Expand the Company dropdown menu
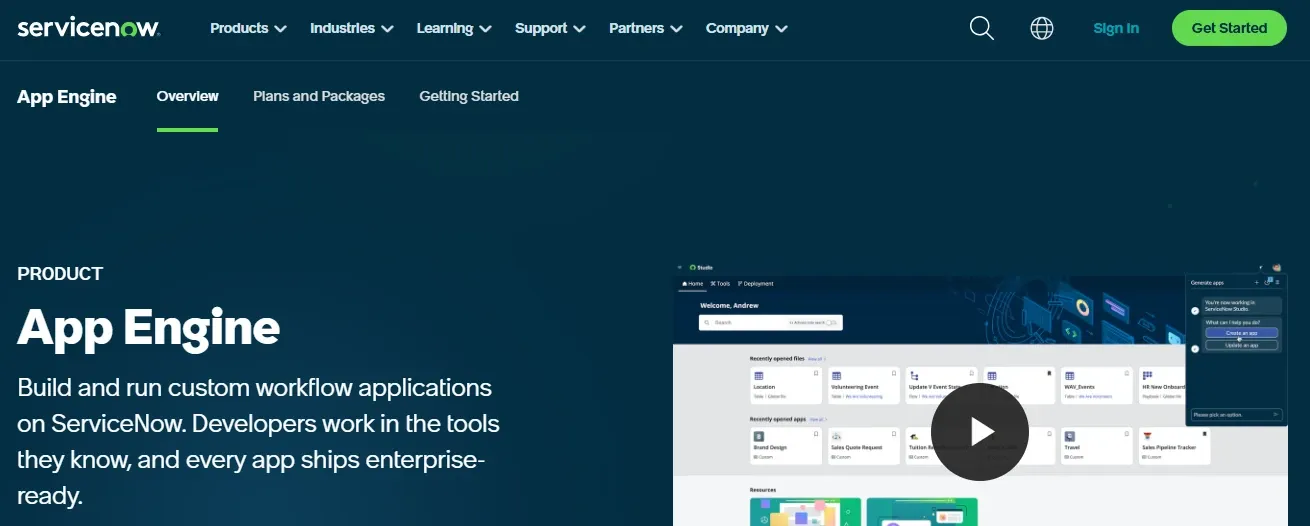This screenshot has width=1310, height=526. [747, 28]
